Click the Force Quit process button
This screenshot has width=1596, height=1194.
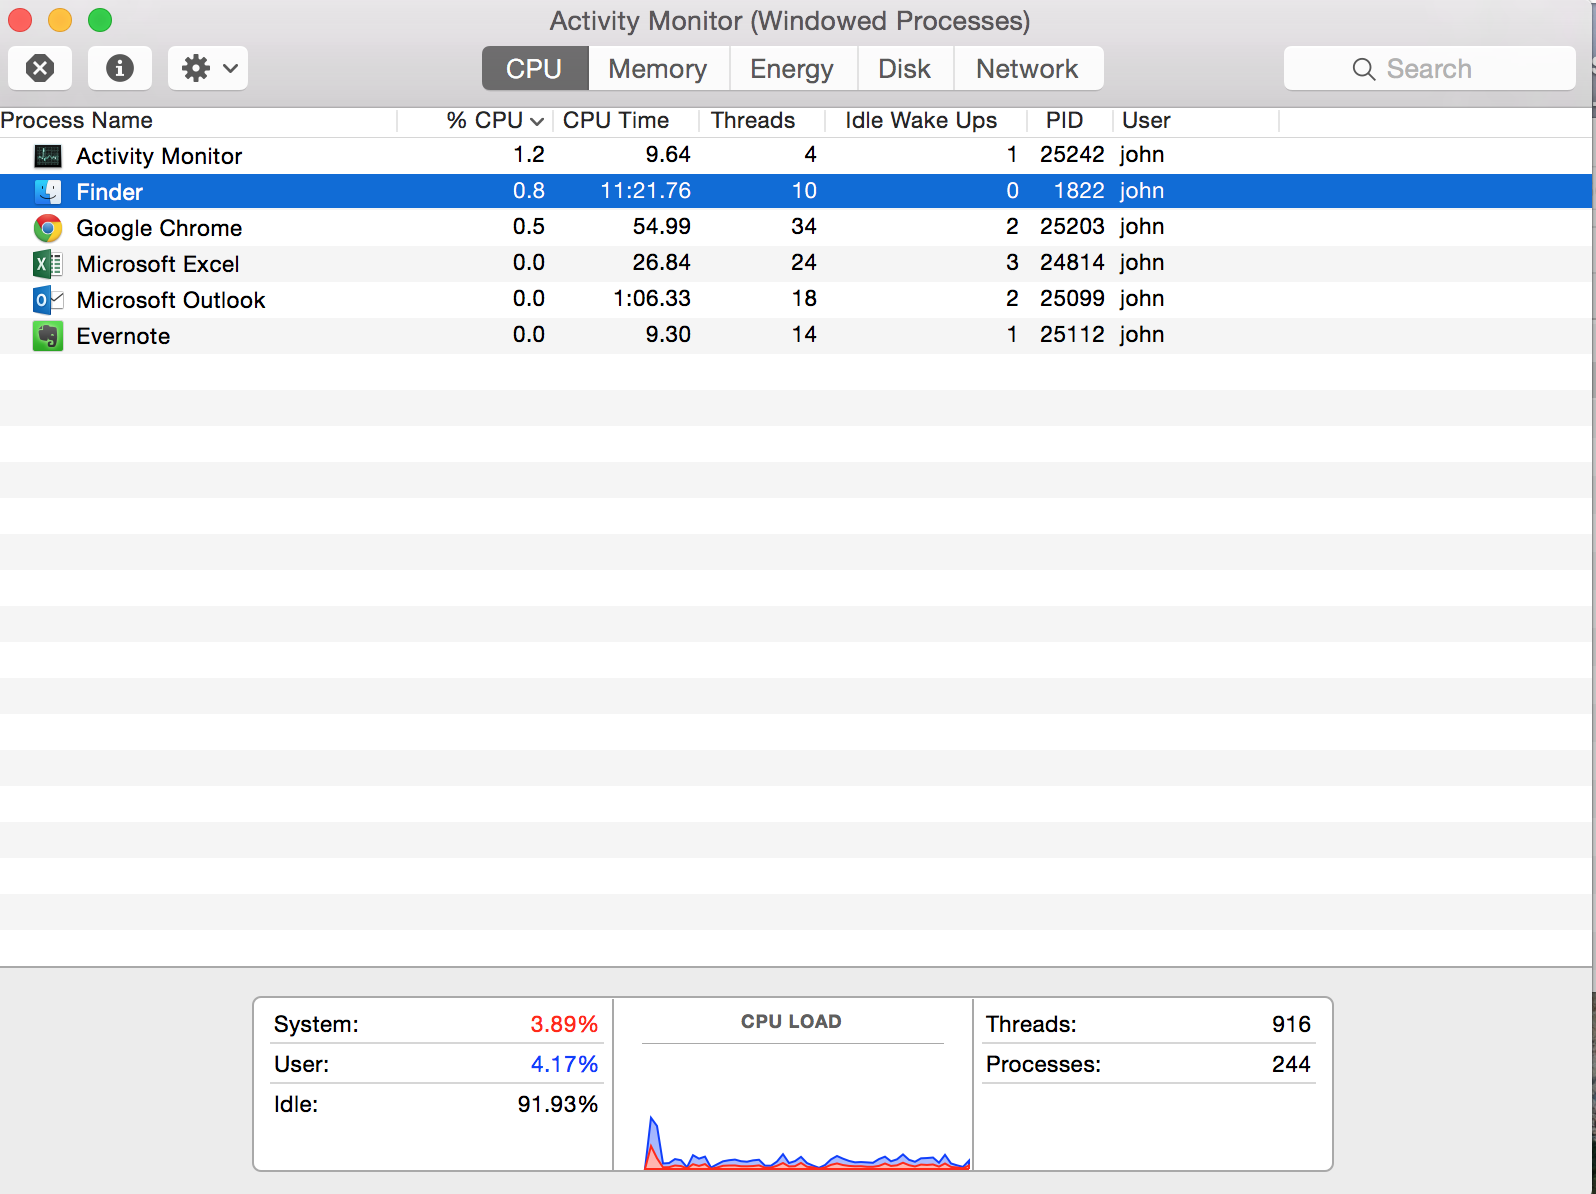click(x=40, y=68)
